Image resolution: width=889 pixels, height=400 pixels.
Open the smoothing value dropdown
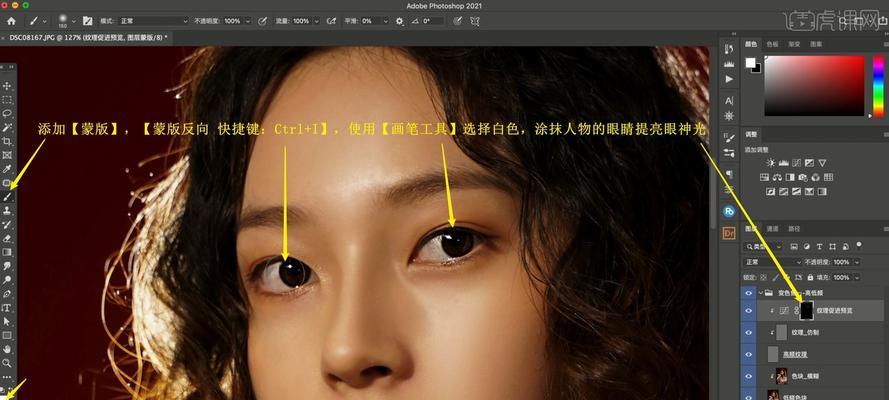[x=386, y=21]
